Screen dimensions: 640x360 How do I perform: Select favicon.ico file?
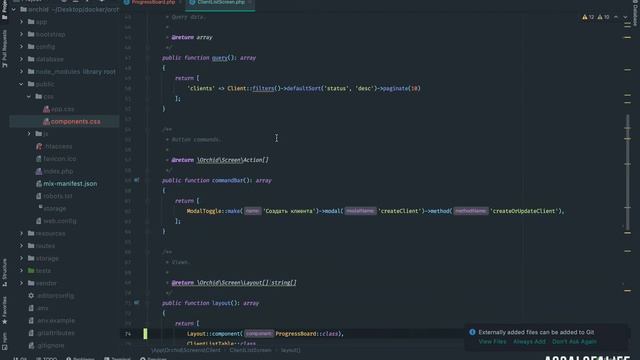[x=60, y=159]
